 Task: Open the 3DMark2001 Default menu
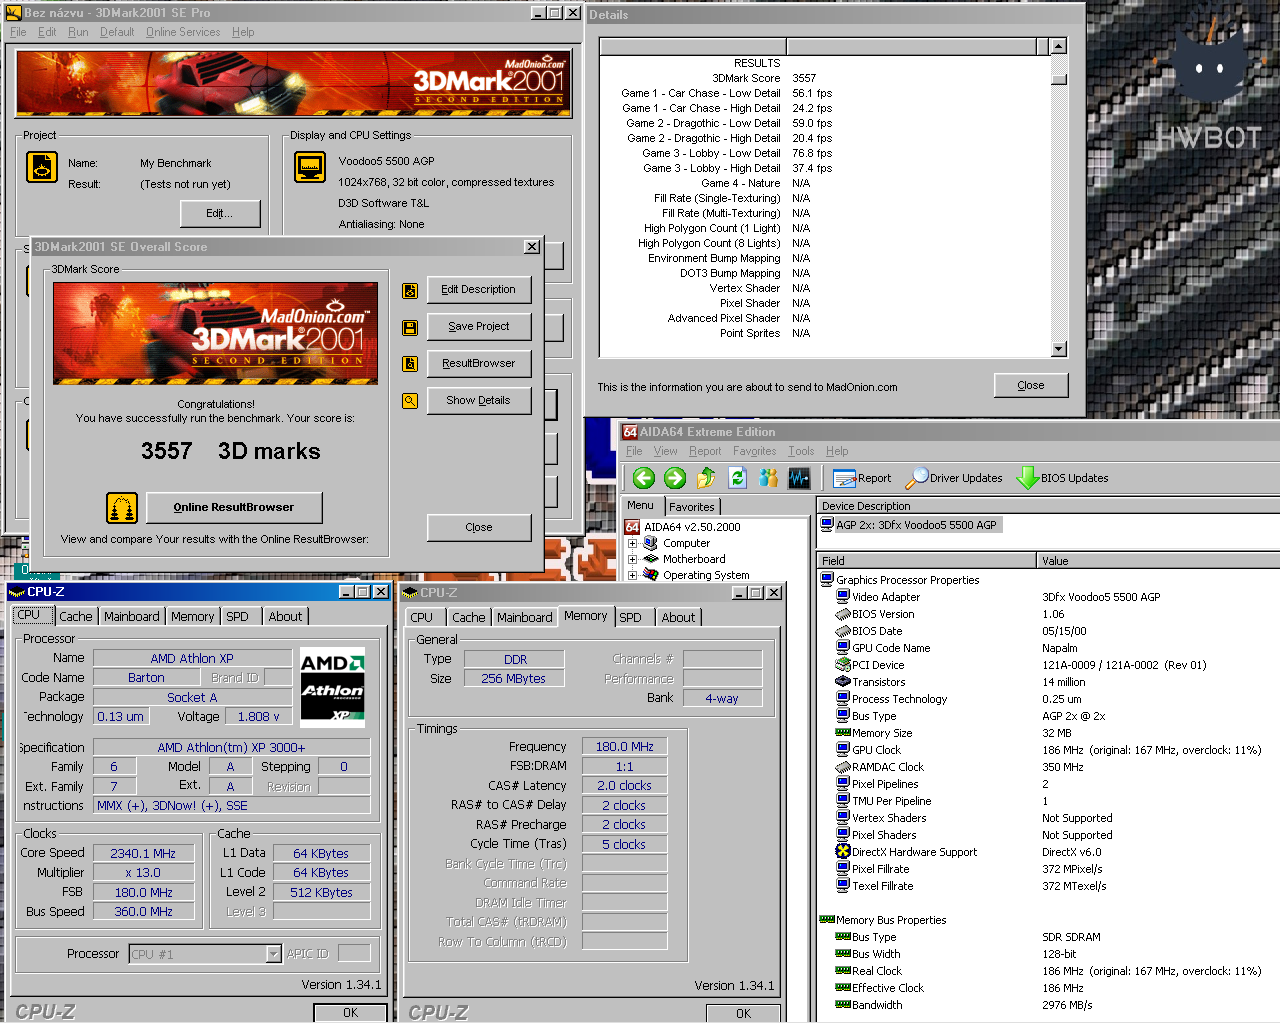(117, 32)
